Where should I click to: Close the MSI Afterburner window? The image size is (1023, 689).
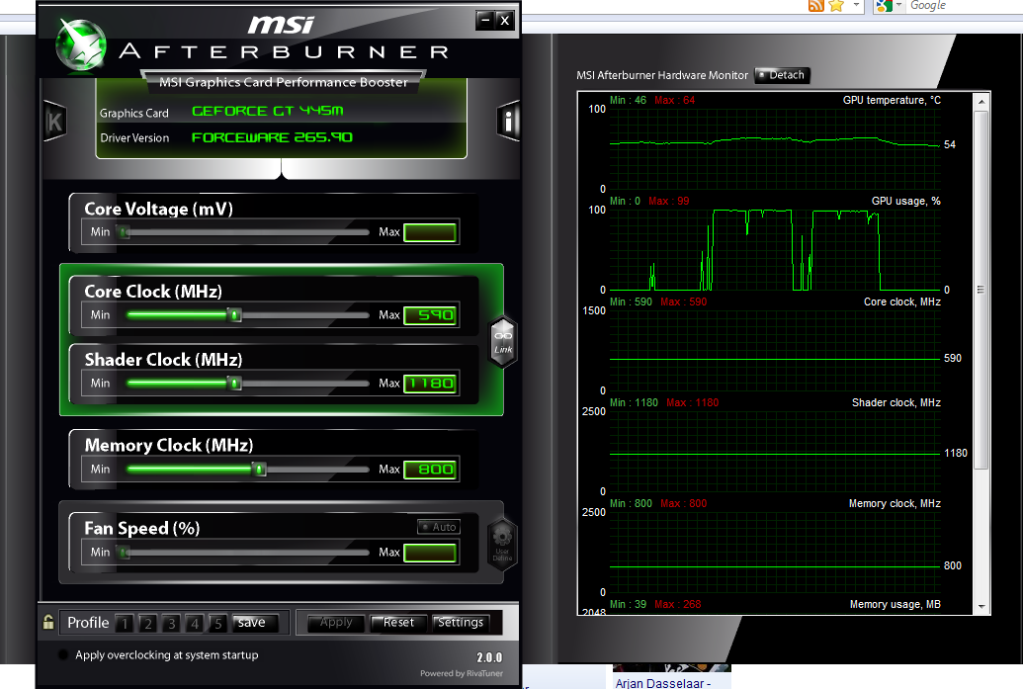click(504, 20)
